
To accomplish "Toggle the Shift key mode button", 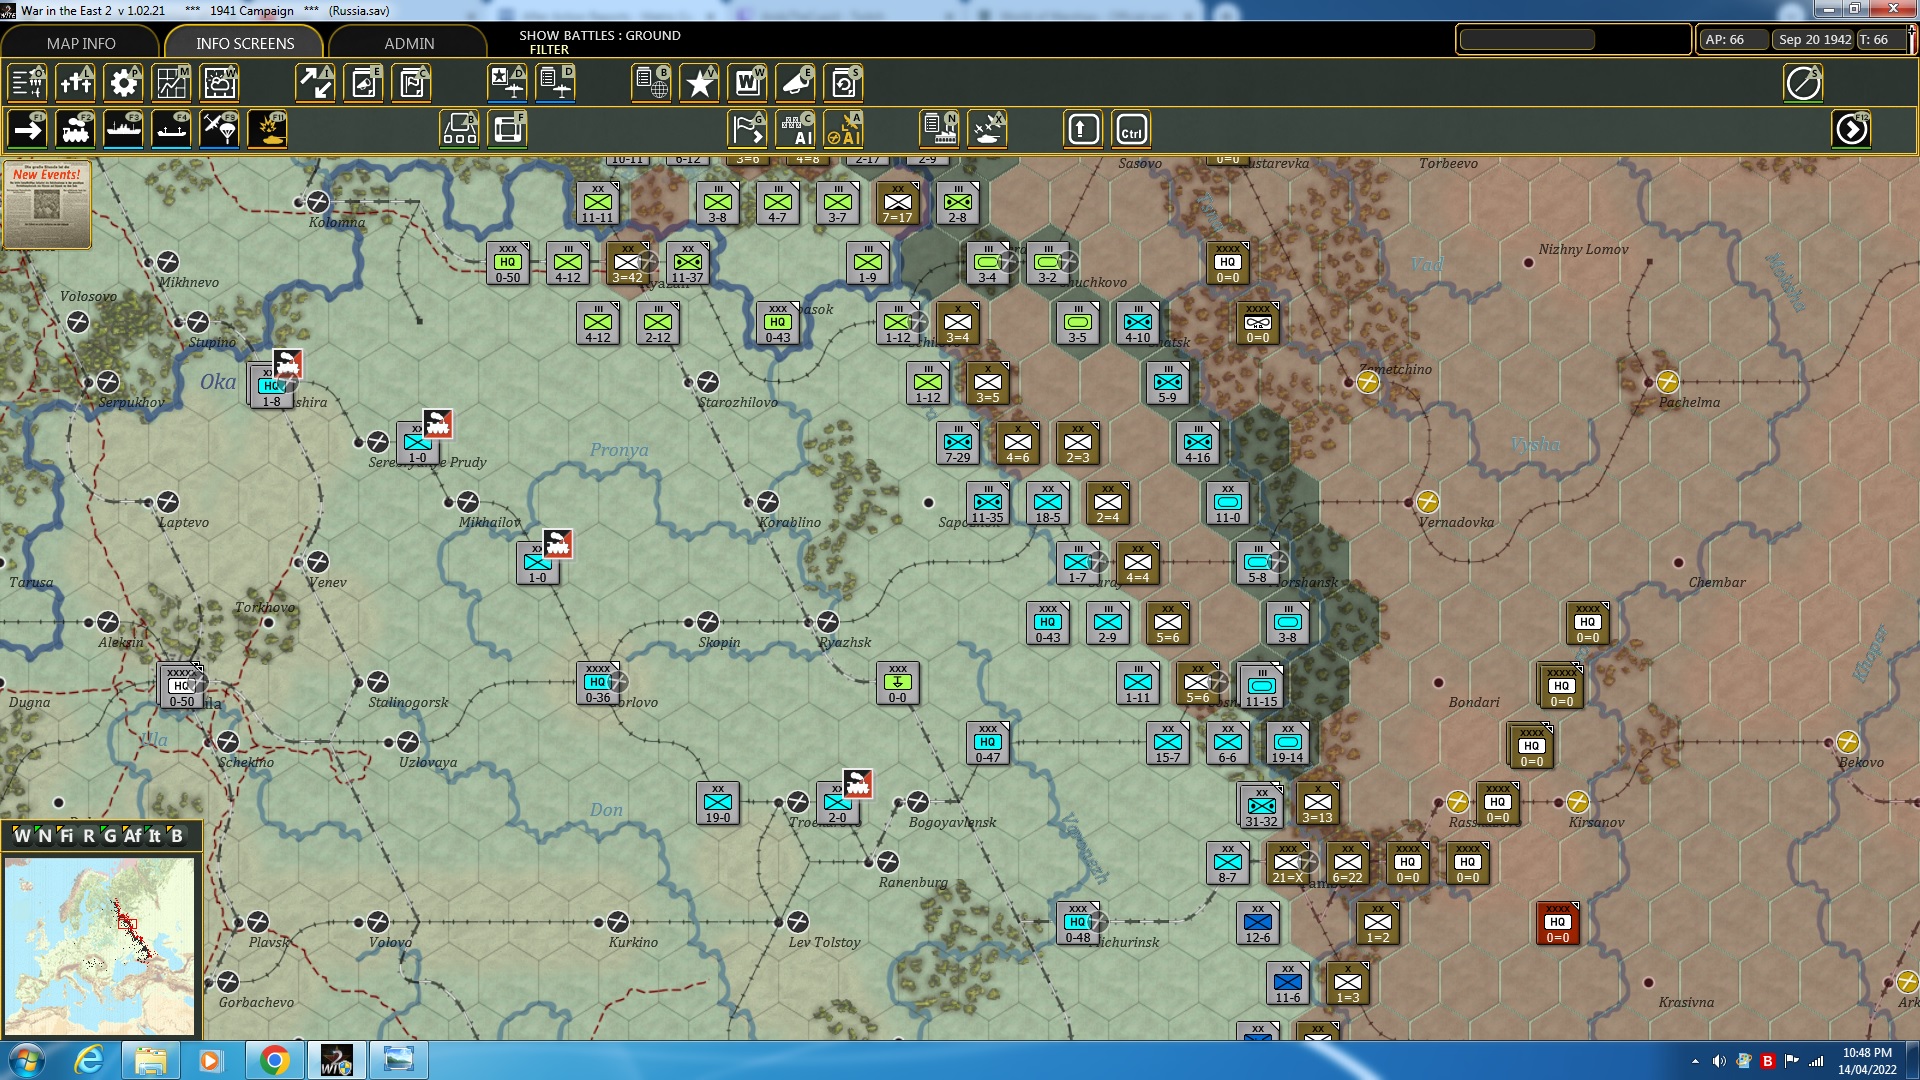I will (x=1083, y=129).
